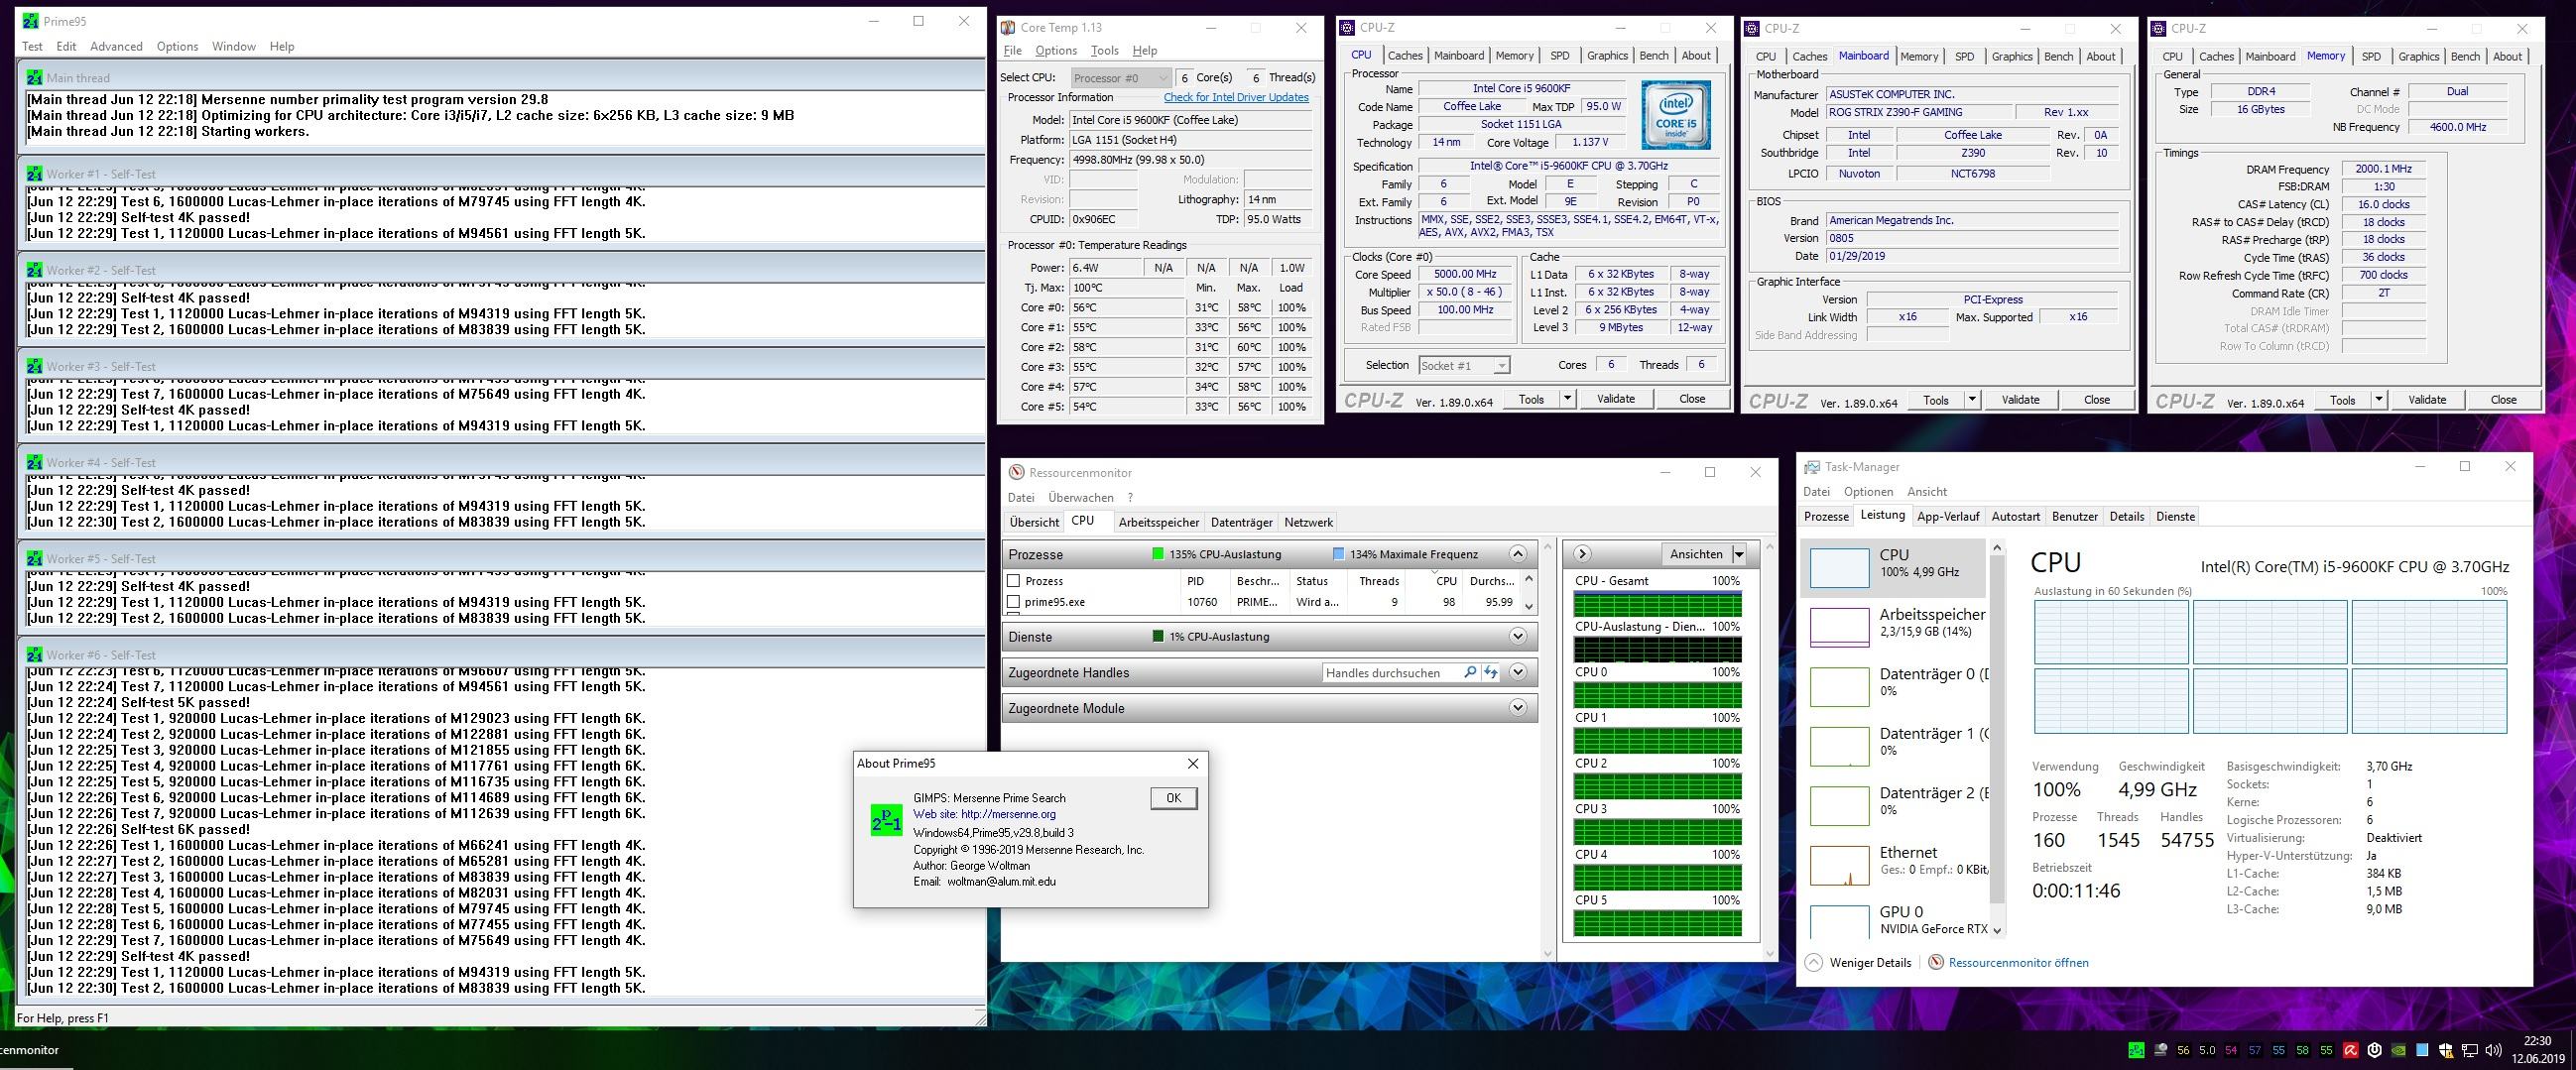The height and width of the screenshot is (1070, 2576).
Task: Open Tools dropdown arrow in CPU-Z CPU window
Action: point(1567,399)
